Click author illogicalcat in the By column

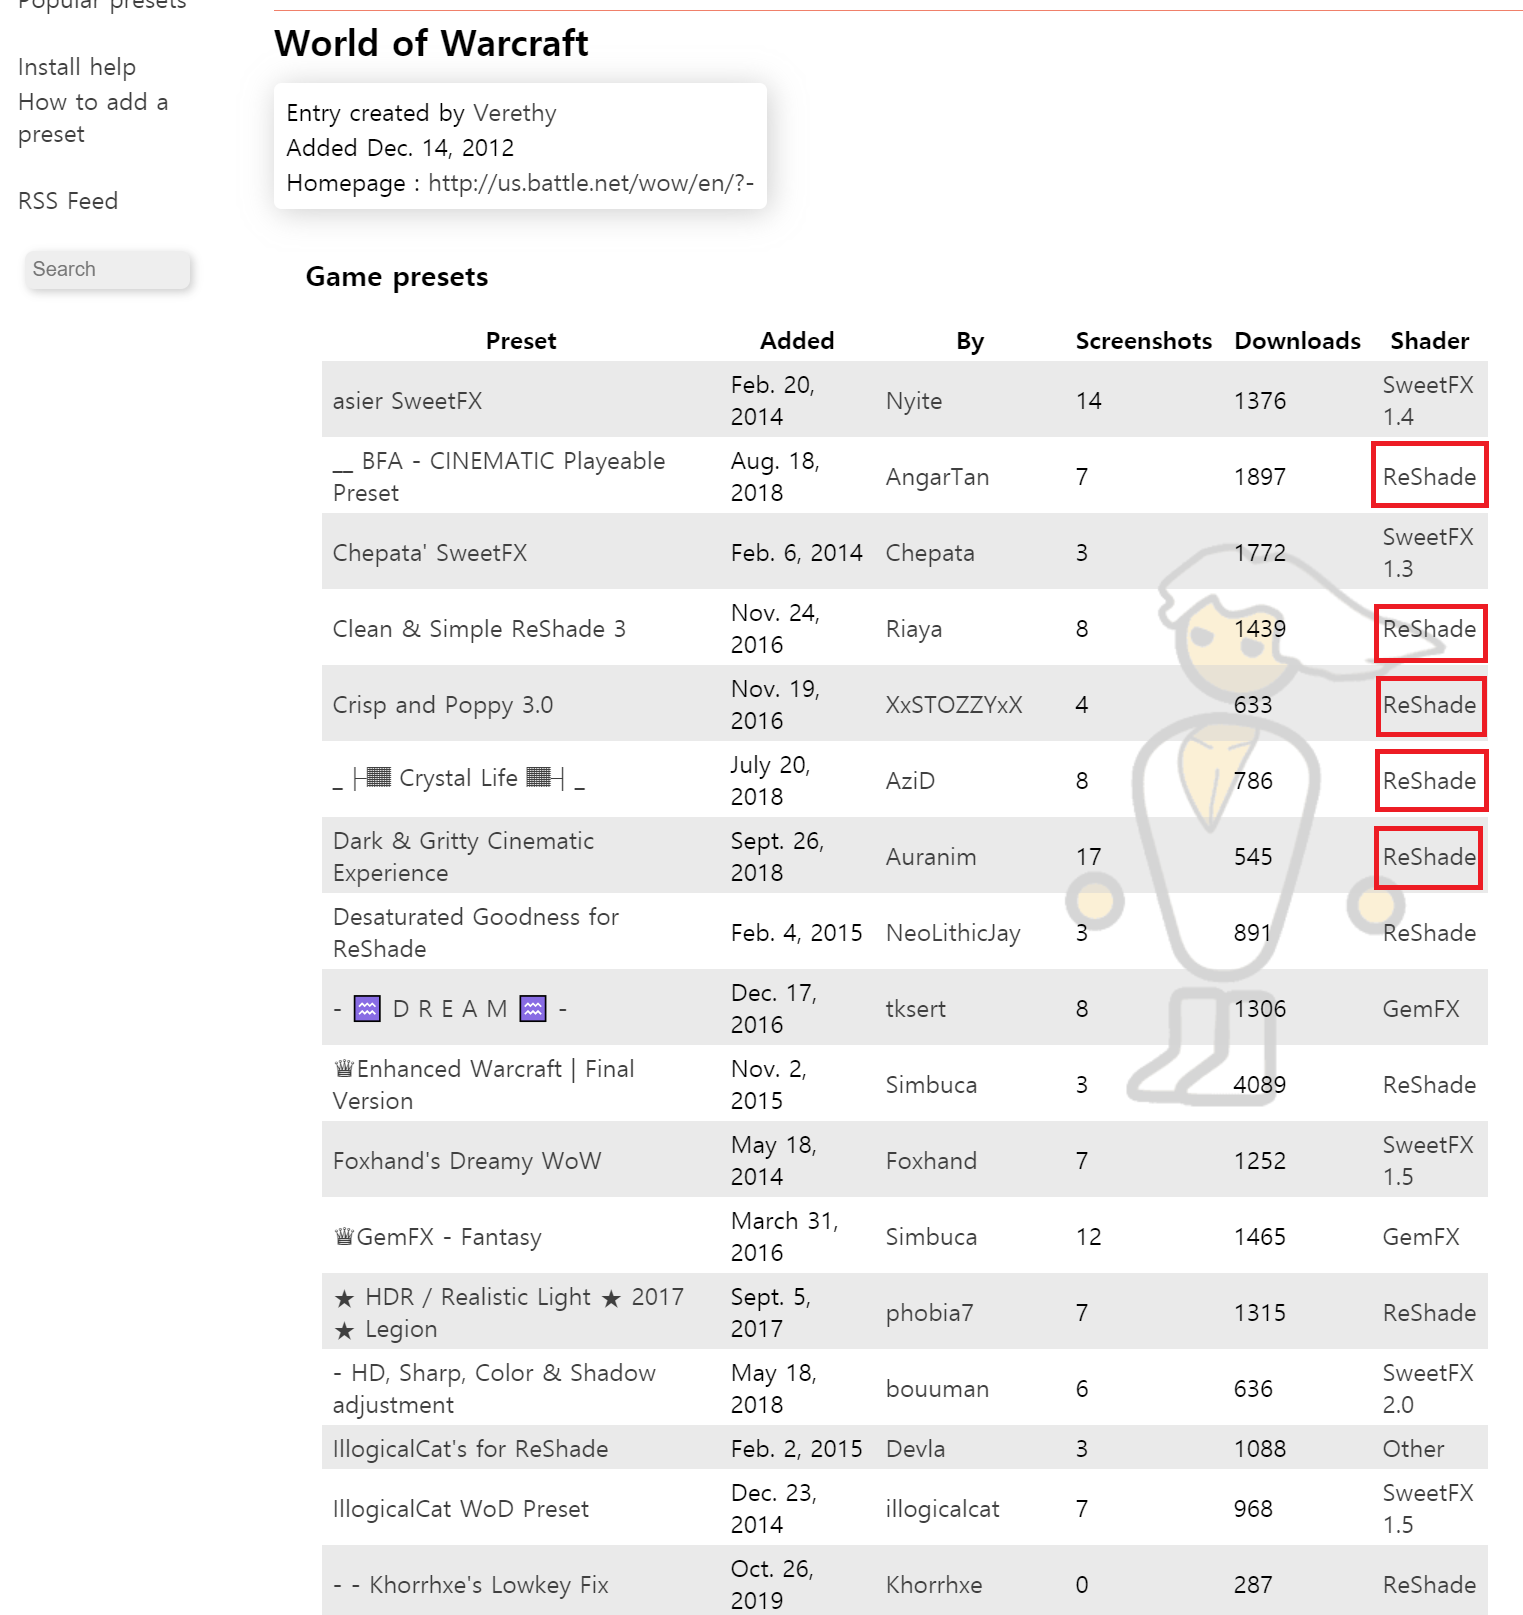(942, 1509)
